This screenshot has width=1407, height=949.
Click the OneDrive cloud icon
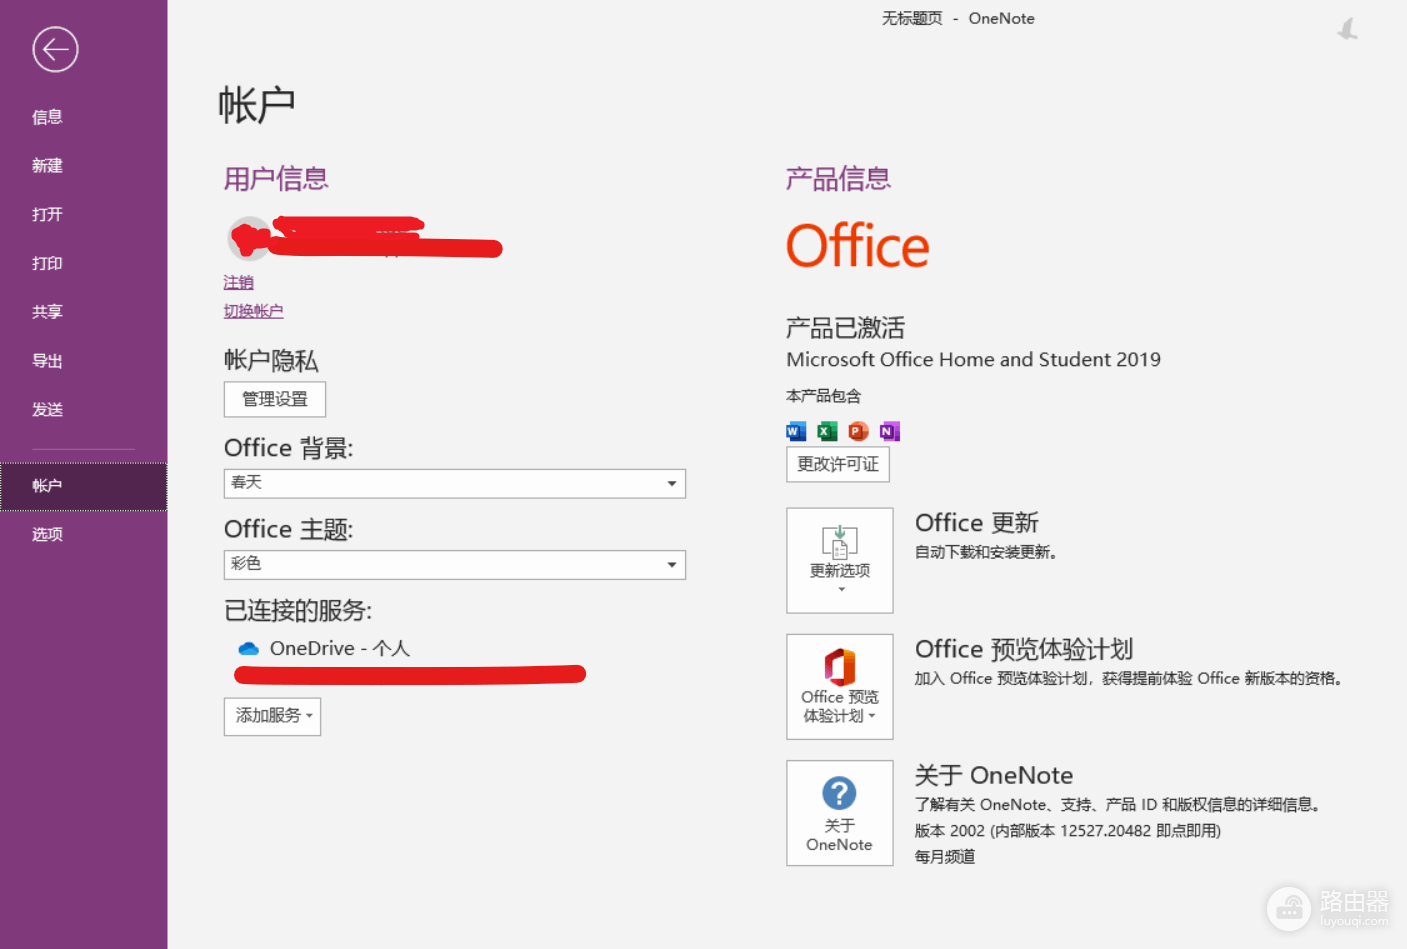[248, 649]
